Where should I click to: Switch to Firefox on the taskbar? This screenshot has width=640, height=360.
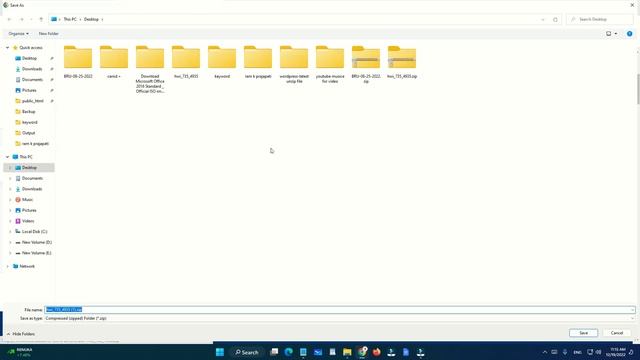coord(376,352)
